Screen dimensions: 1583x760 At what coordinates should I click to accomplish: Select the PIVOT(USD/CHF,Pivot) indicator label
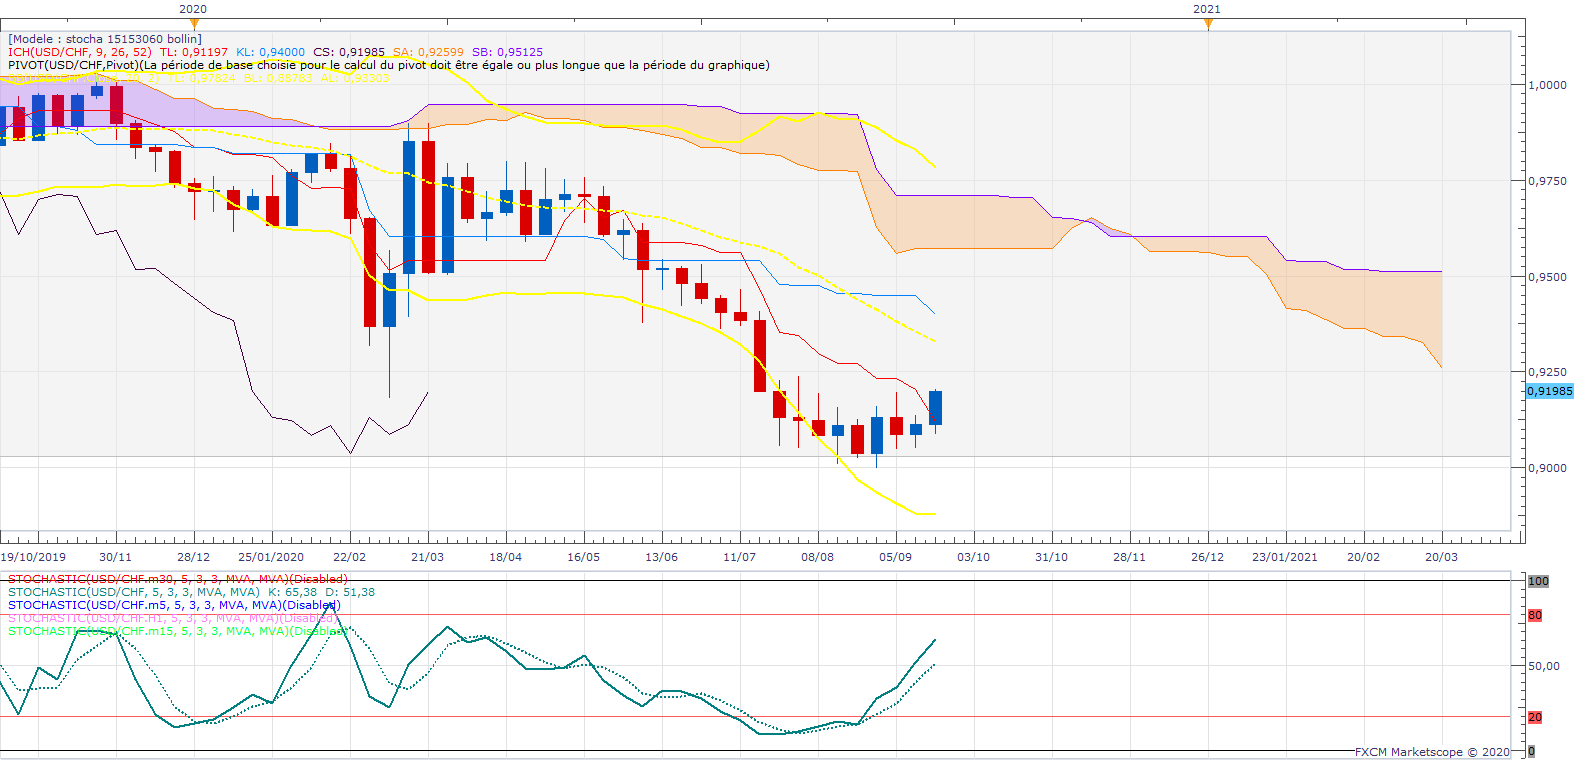[388, 65]
